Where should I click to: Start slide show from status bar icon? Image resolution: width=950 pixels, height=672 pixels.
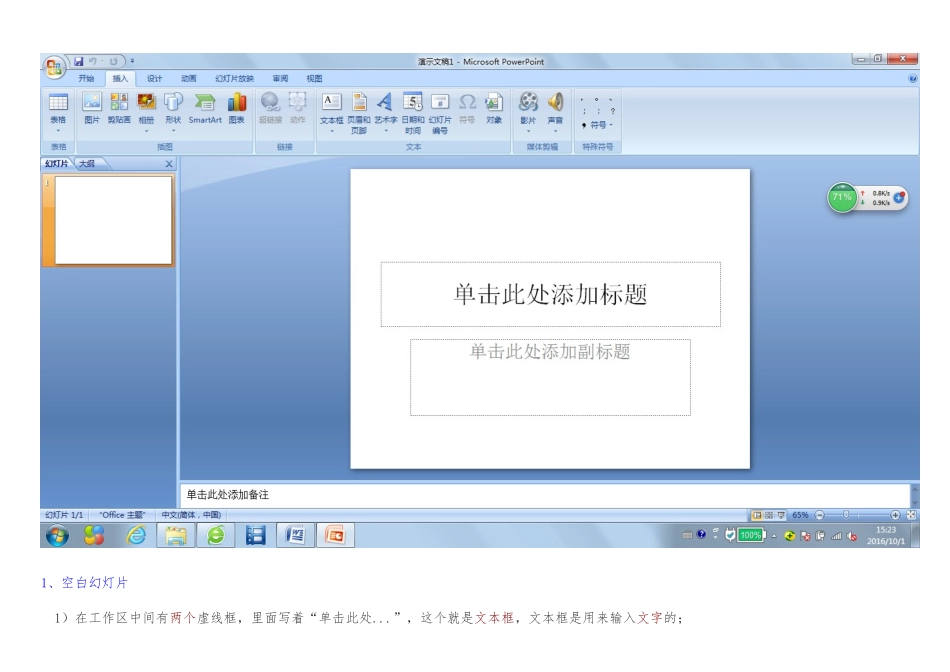tap(781, 514)
